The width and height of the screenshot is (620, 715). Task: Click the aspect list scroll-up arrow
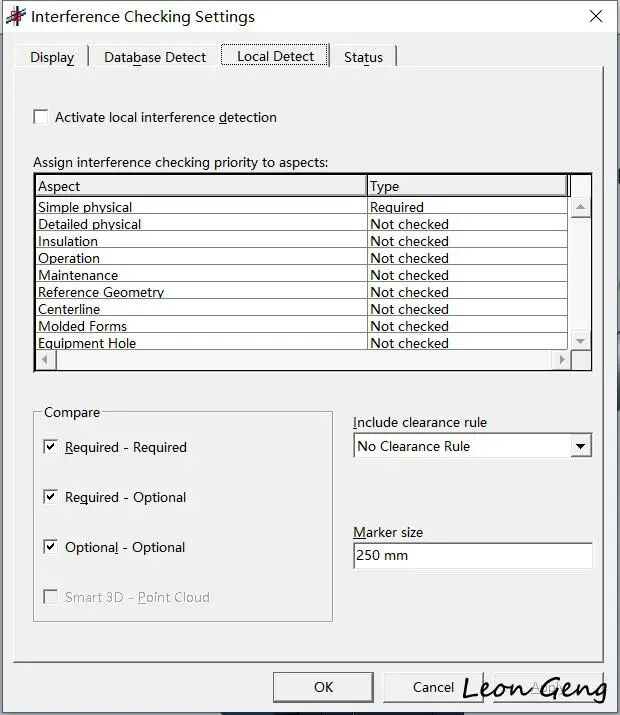coord(580,207)
